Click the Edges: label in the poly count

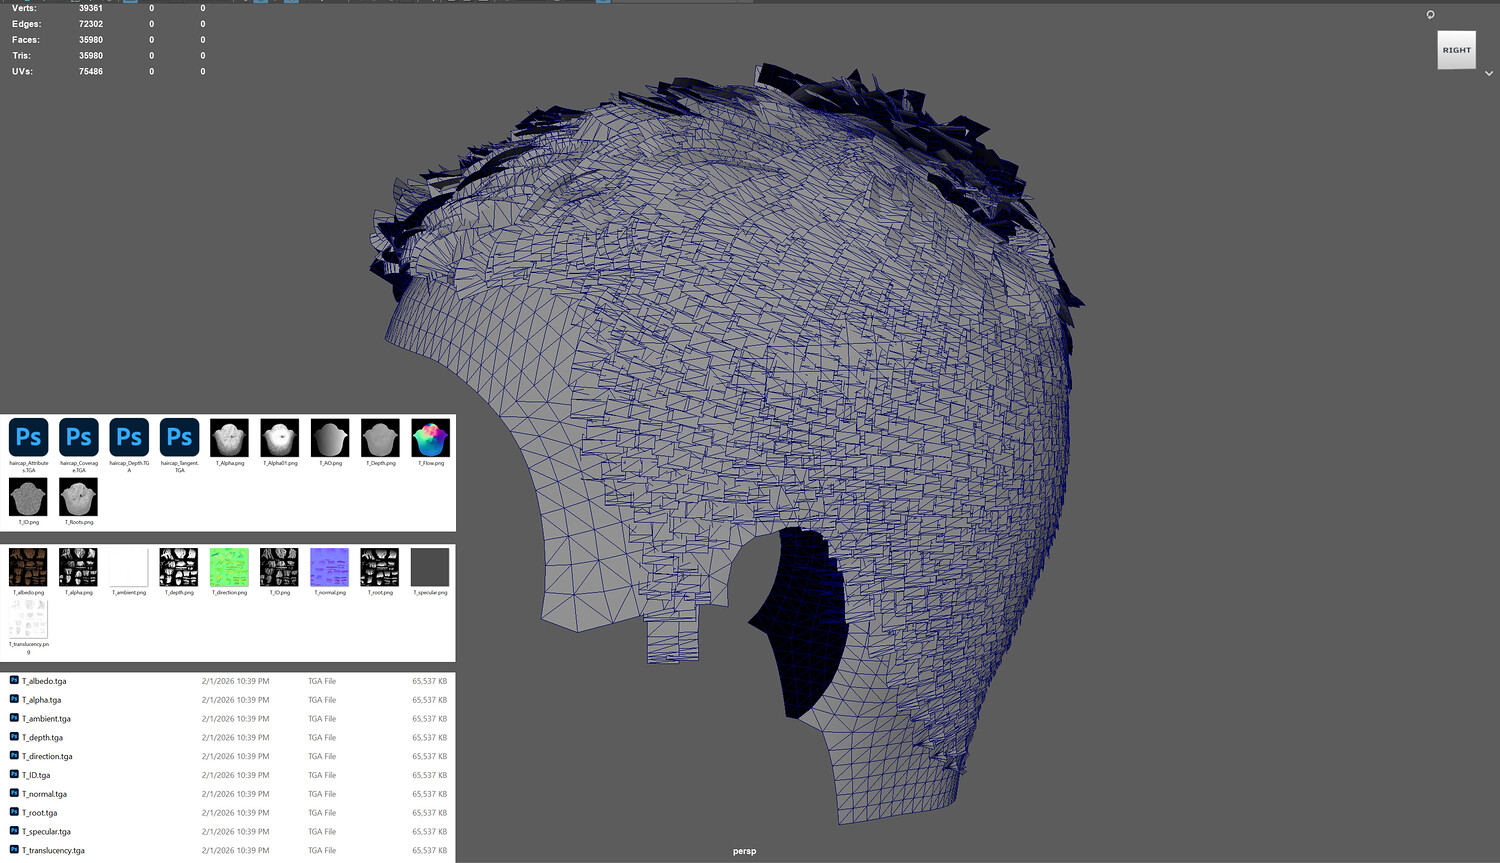tap(27, 24)
